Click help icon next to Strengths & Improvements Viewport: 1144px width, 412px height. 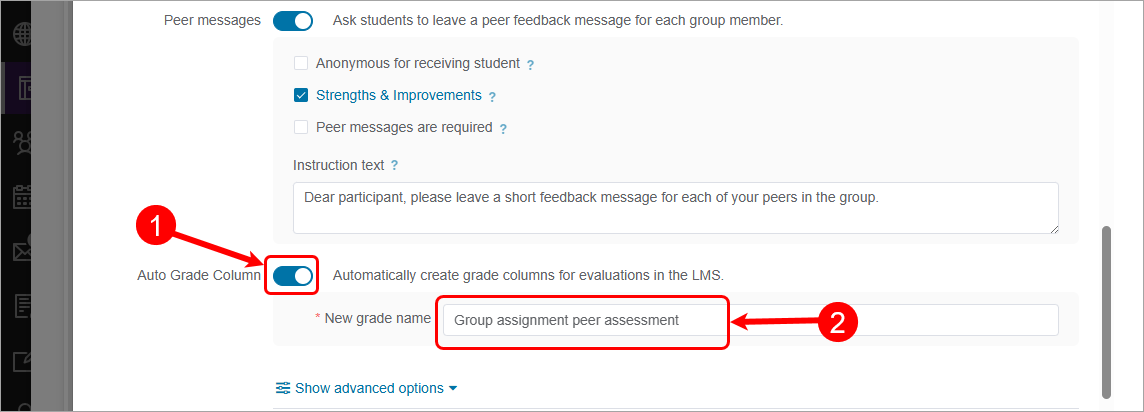tap(492, 97)
